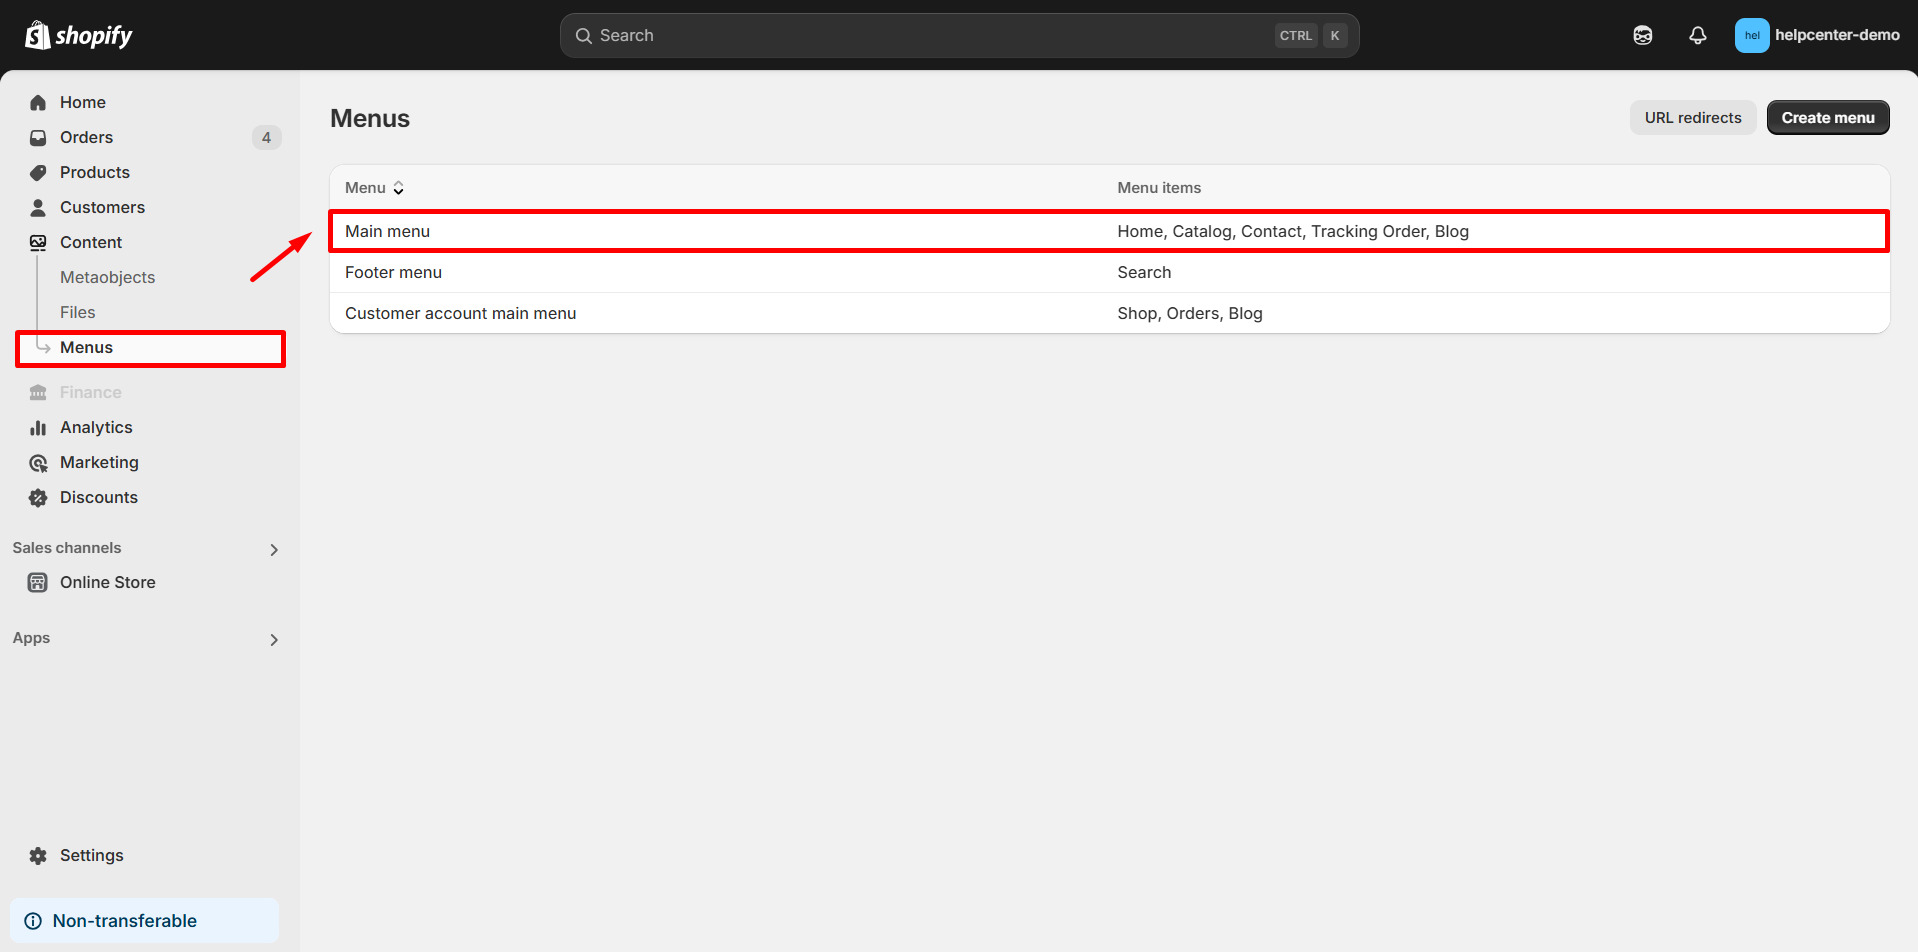1918x952 pixels.
Task: Open the Marketing section
Action: (99, 462)
